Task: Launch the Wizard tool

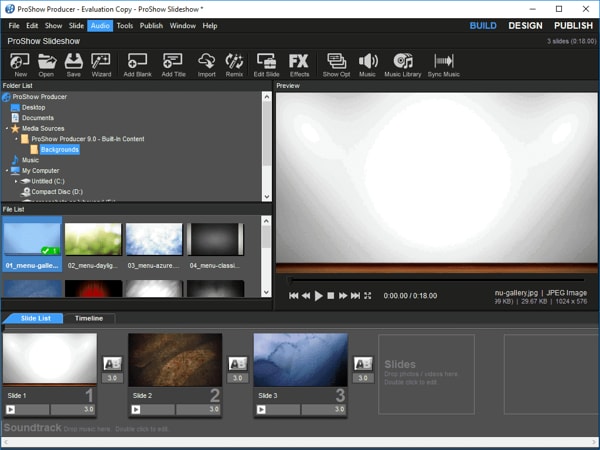Action: coord(101,65)
